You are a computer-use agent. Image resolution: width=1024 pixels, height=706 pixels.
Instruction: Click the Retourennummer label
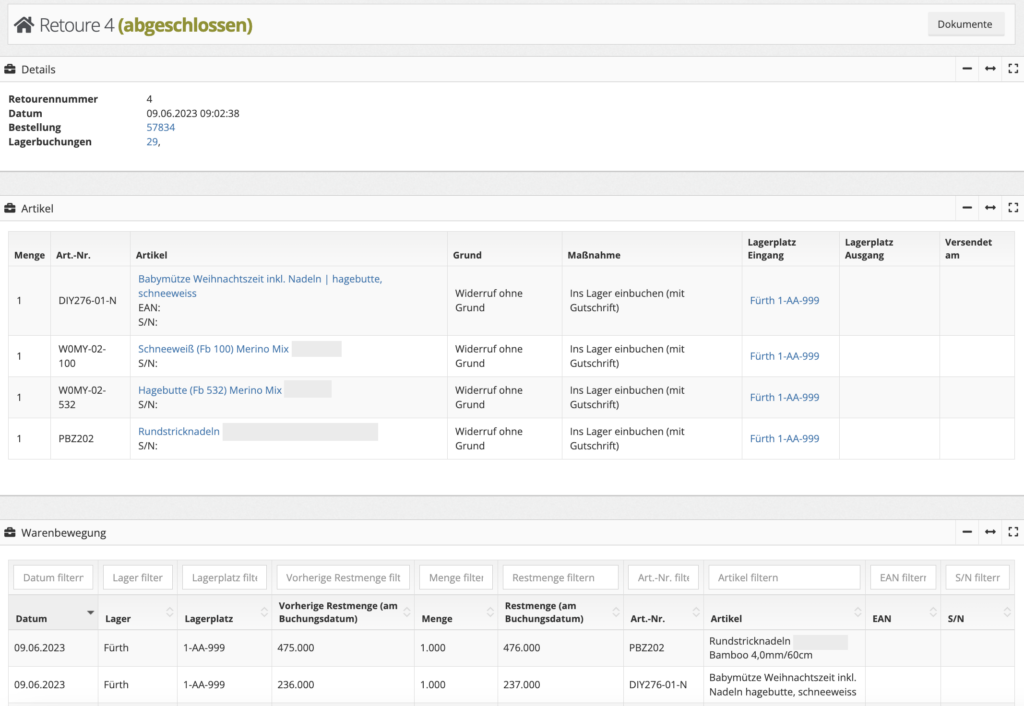[x=53, y=99]
